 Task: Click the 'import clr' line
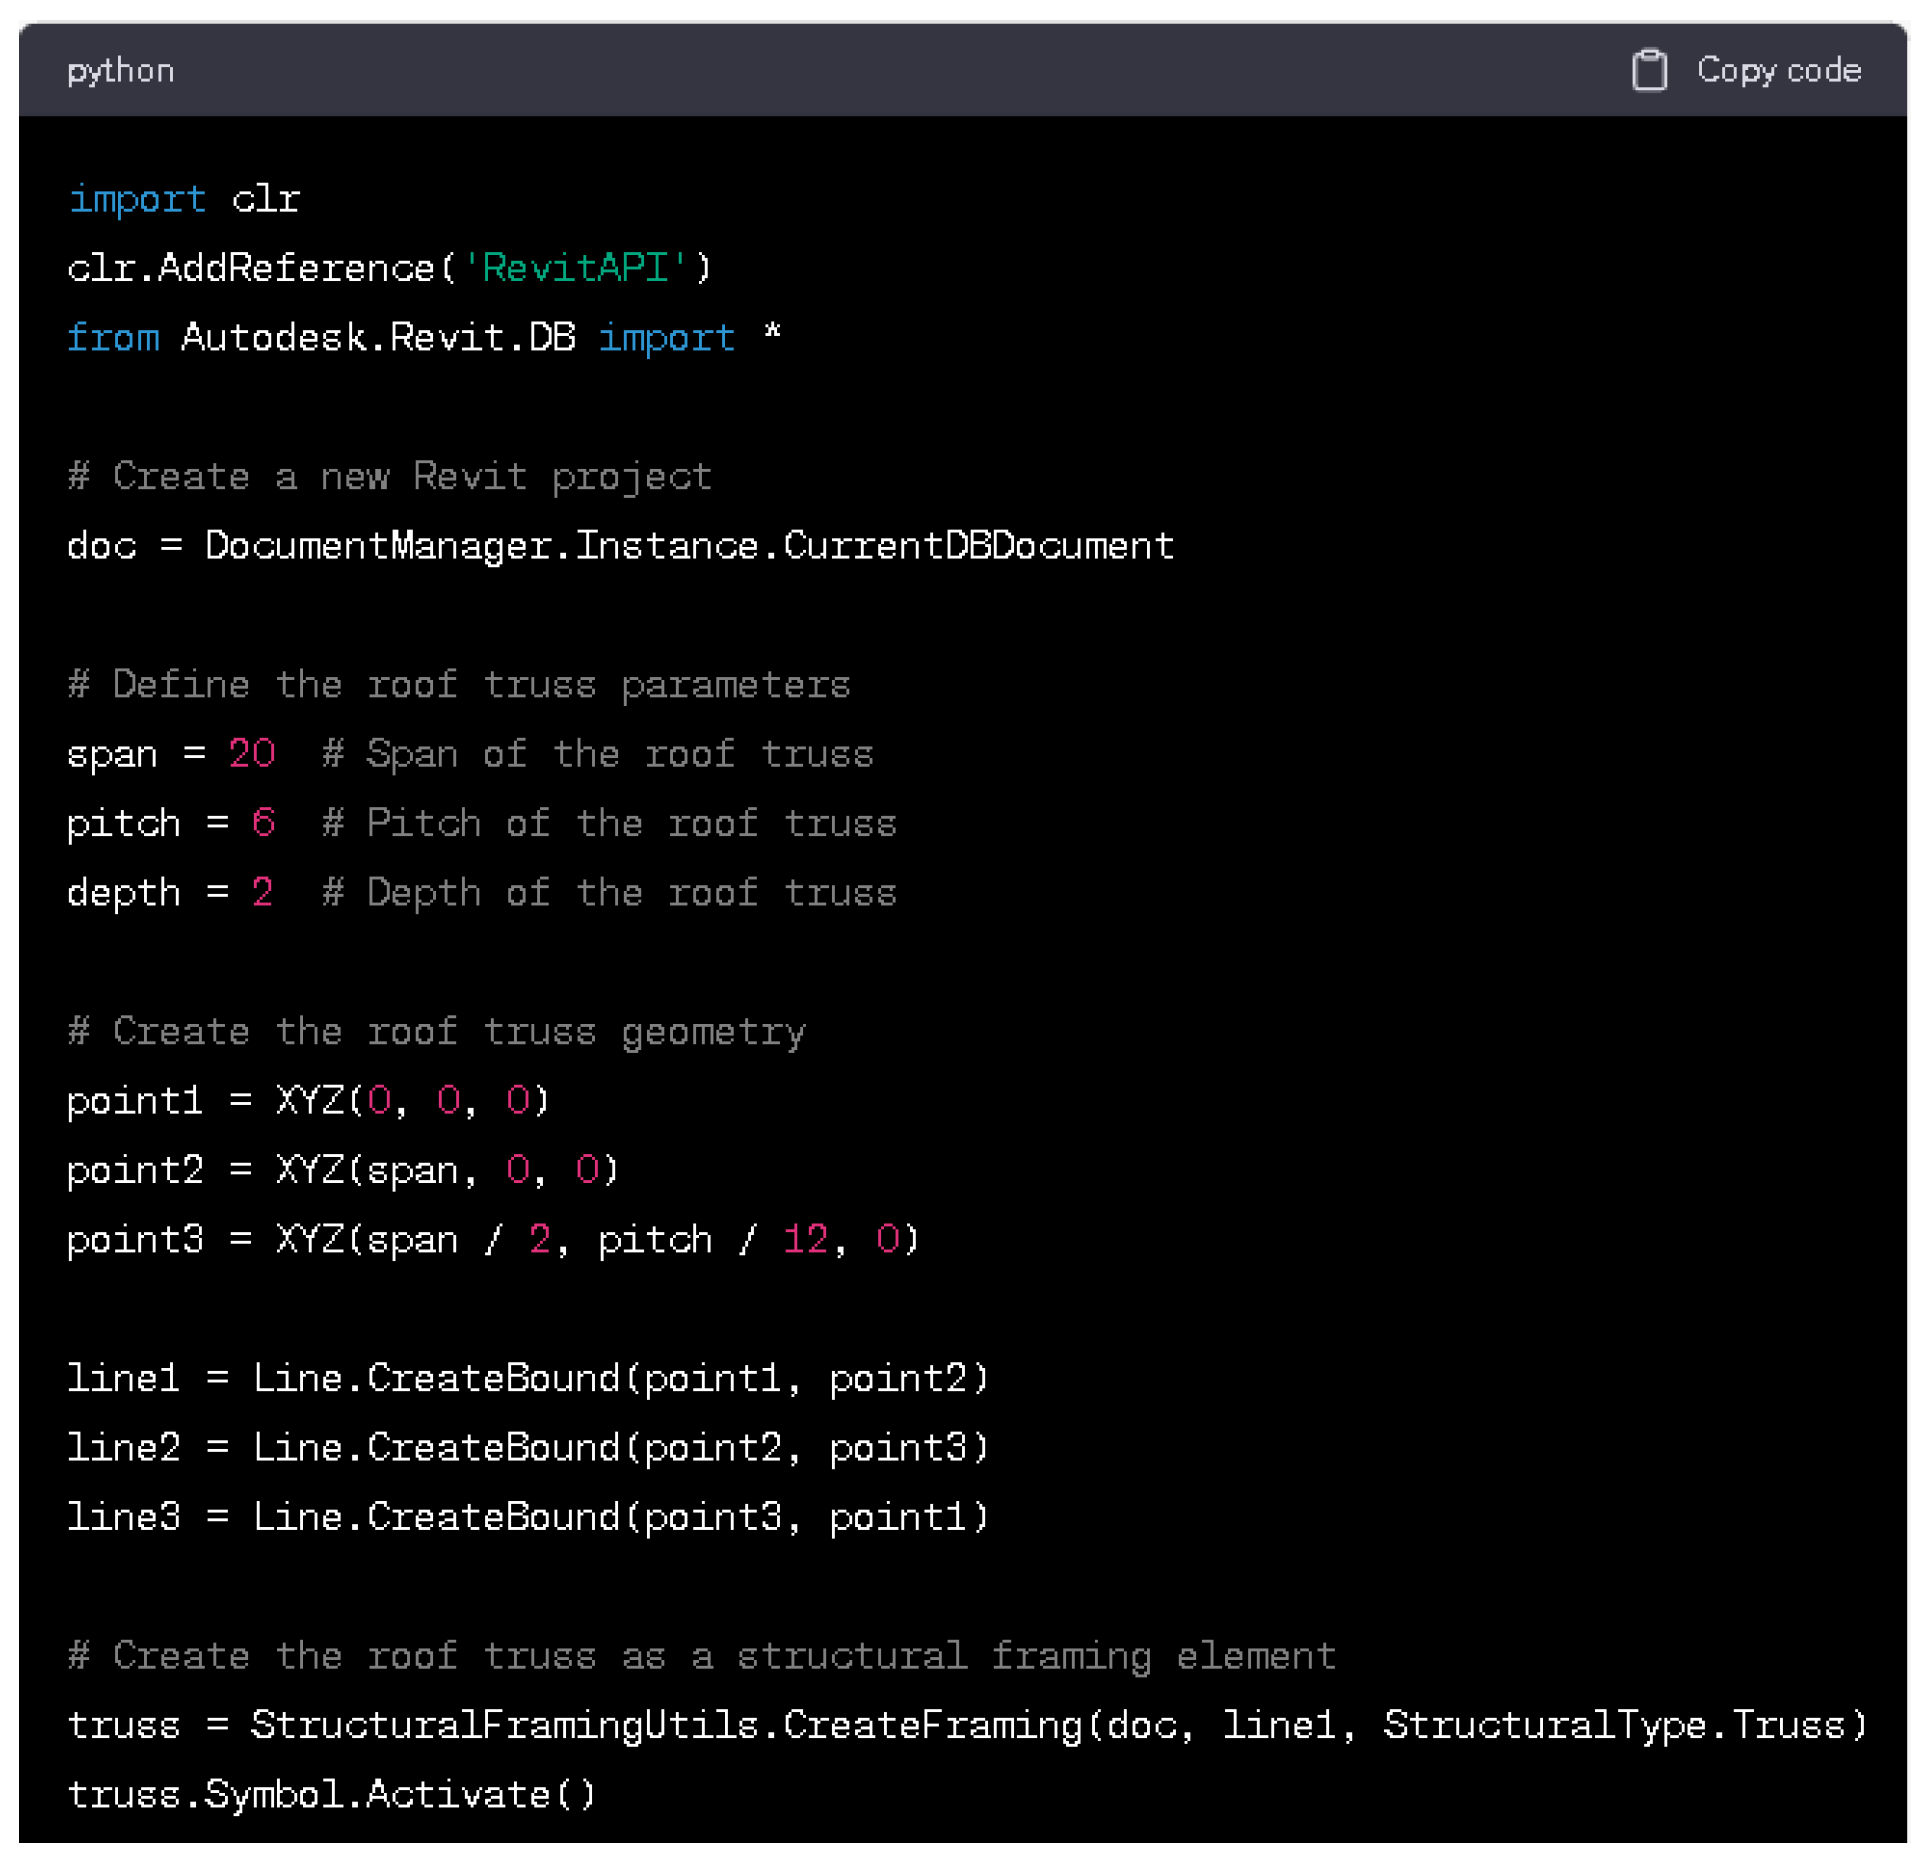tap(183, 199)
